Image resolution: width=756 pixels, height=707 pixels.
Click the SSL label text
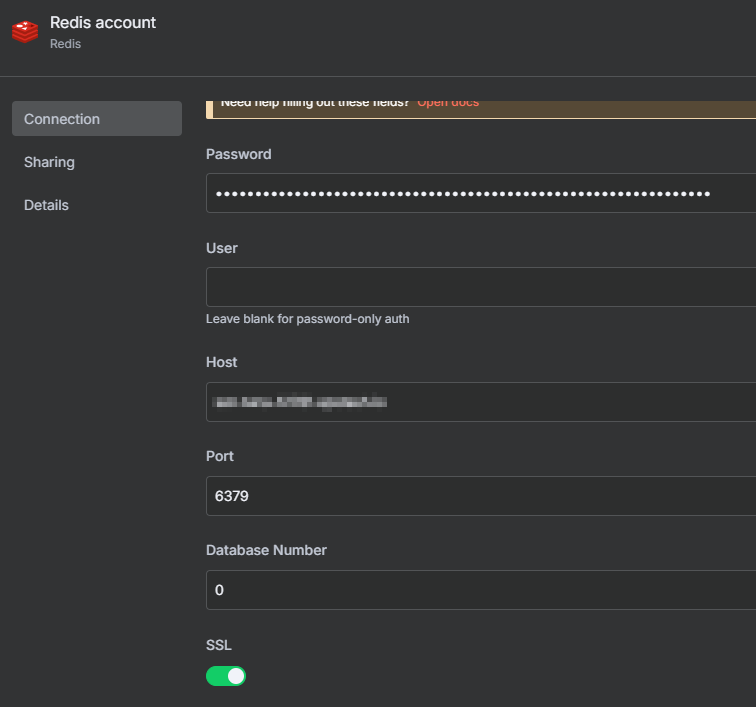click(x=219, y=645)
